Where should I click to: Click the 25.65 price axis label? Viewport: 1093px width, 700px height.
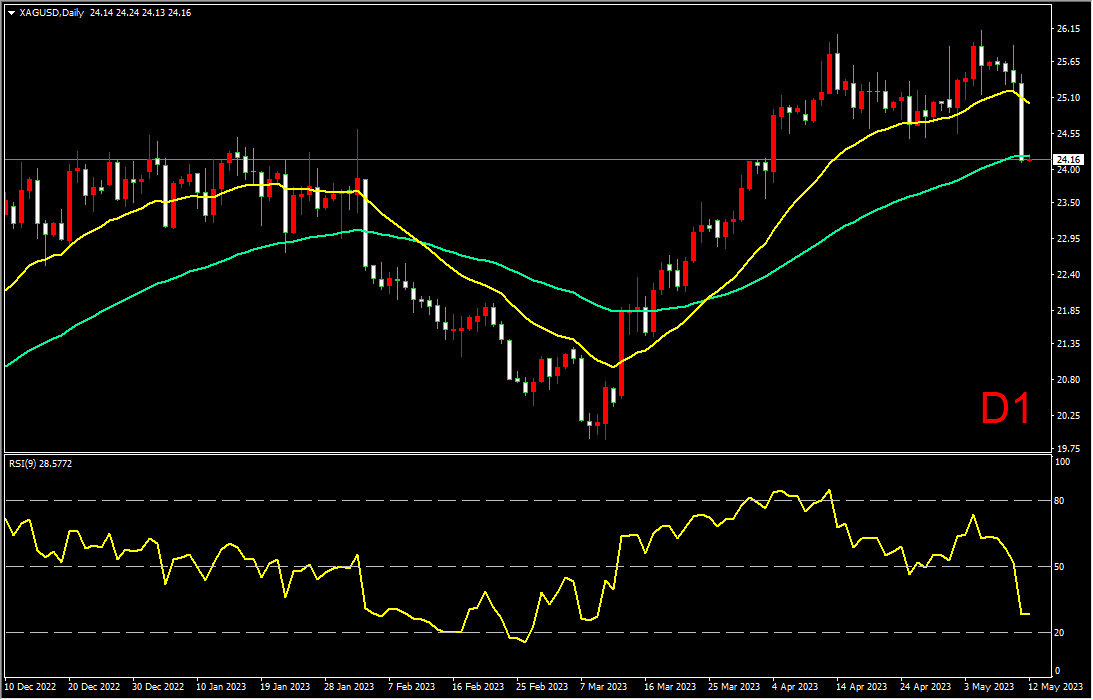[x=1069, y=61]
